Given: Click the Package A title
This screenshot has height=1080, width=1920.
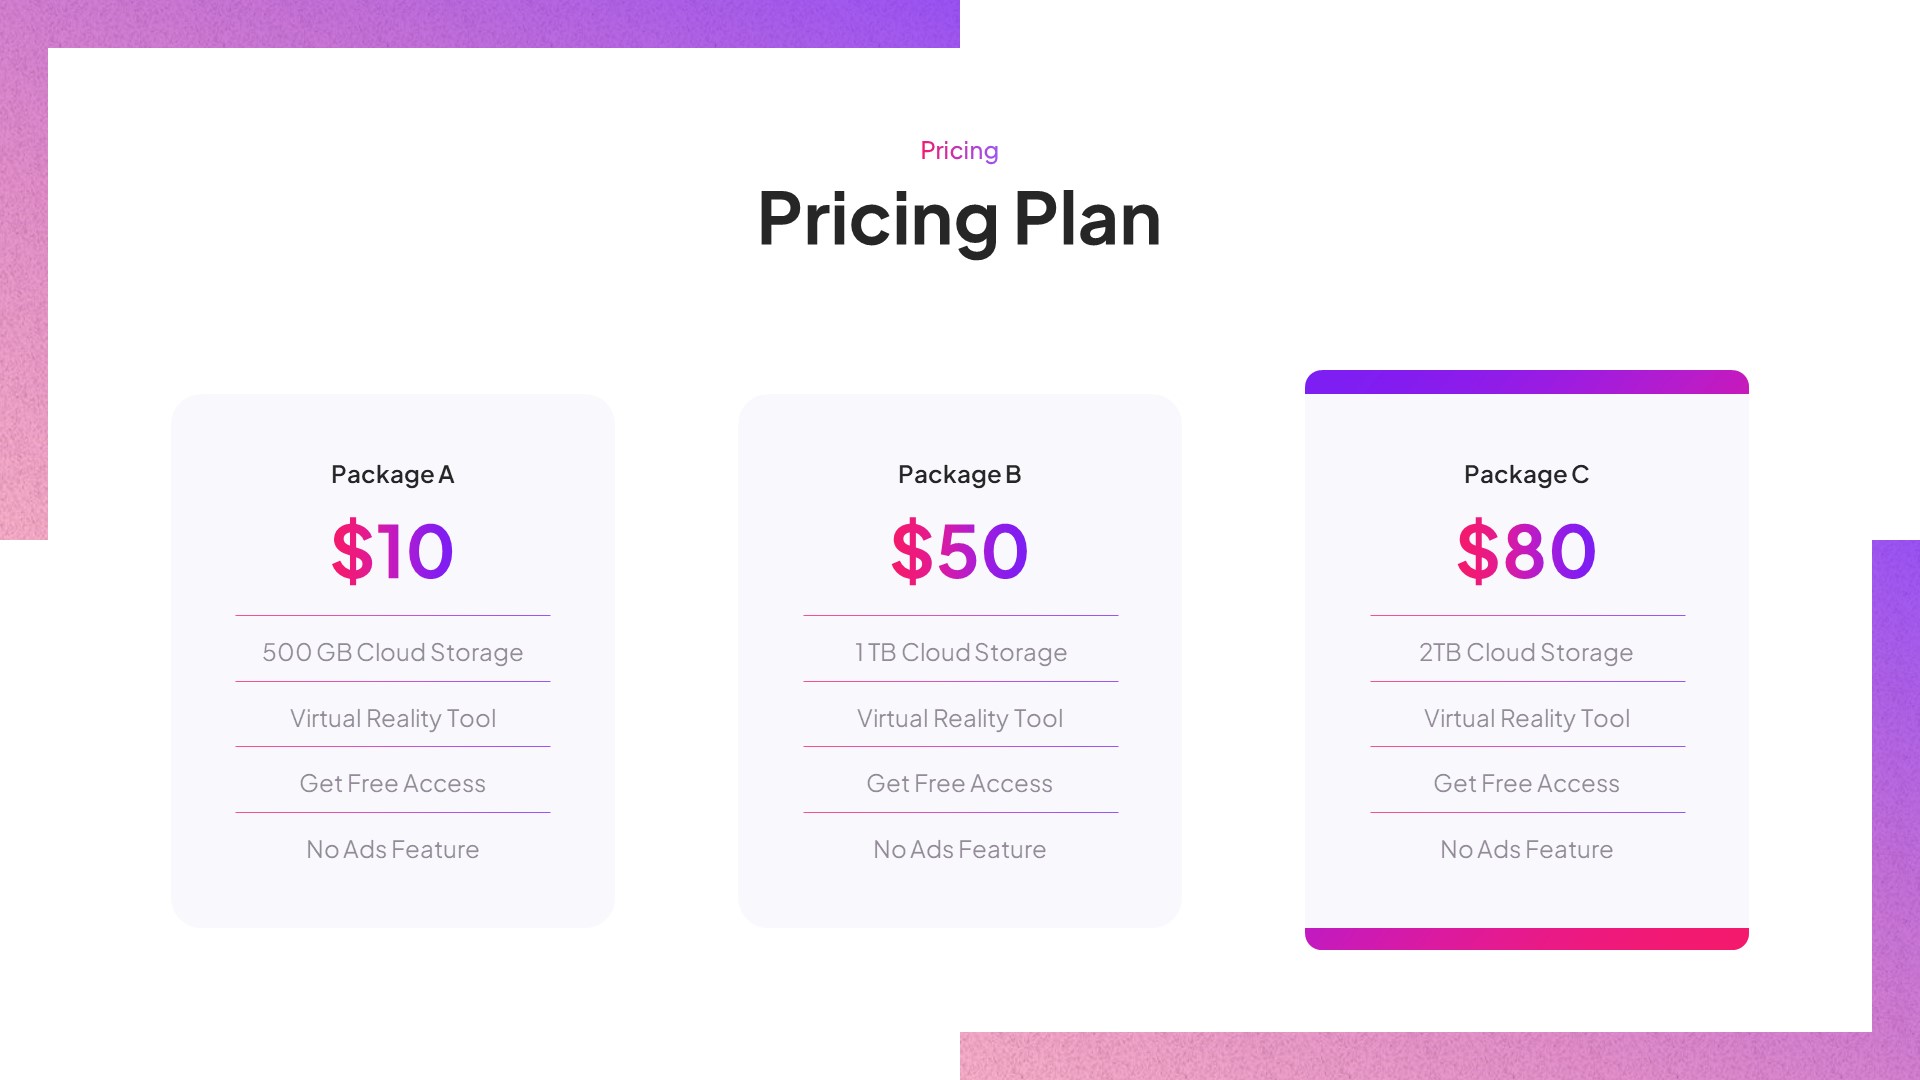Looking at the screenshot, I should 392,475.
